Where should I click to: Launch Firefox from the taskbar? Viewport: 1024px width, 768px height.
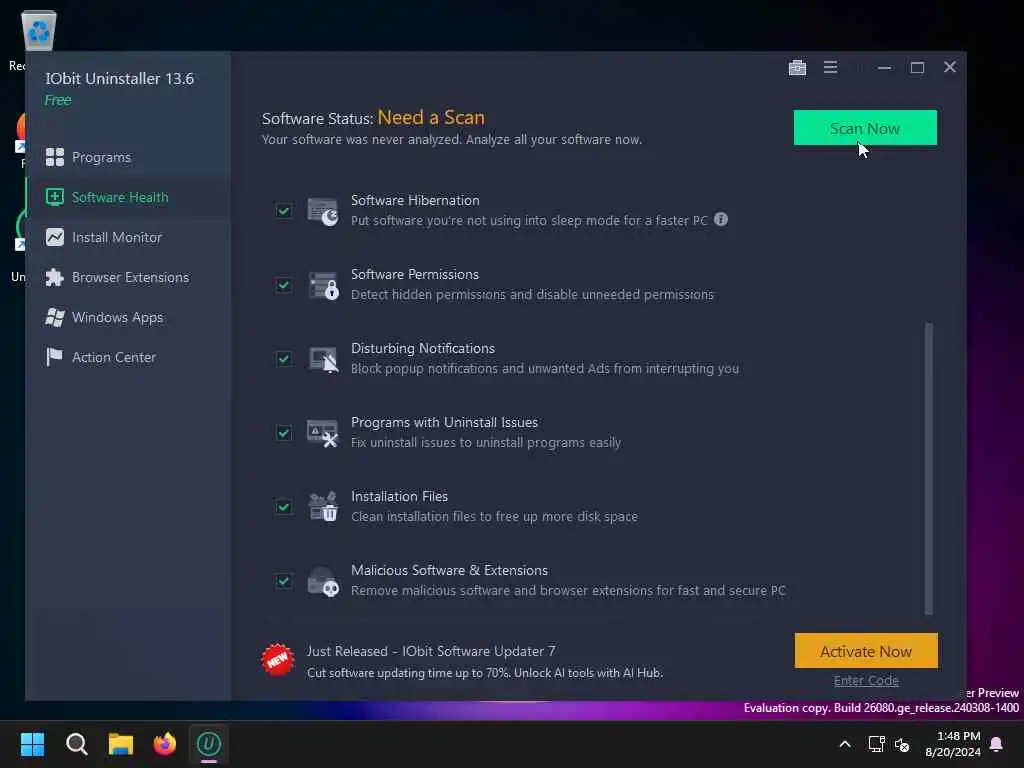pos(165,744)
